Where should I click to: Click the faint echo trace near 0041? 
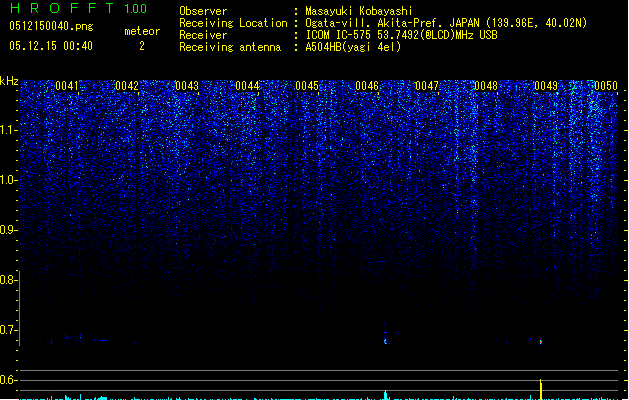(x=72, y=337)
